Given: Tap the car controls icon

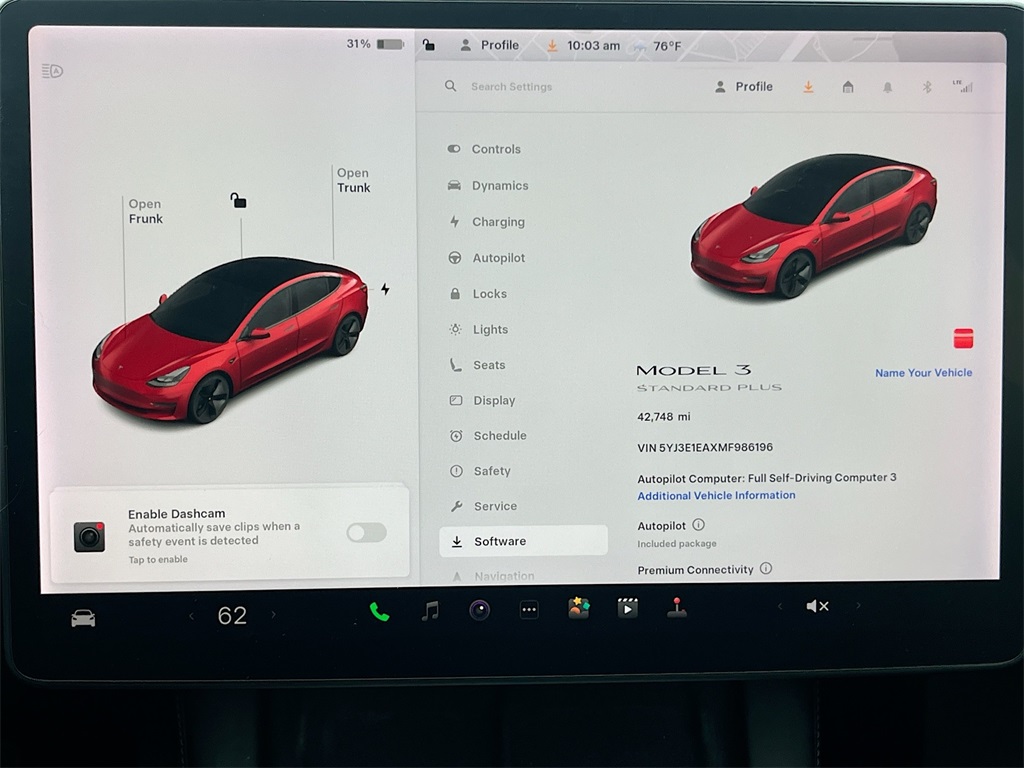Looking at the screenshot, I should [x=83, y=618].
